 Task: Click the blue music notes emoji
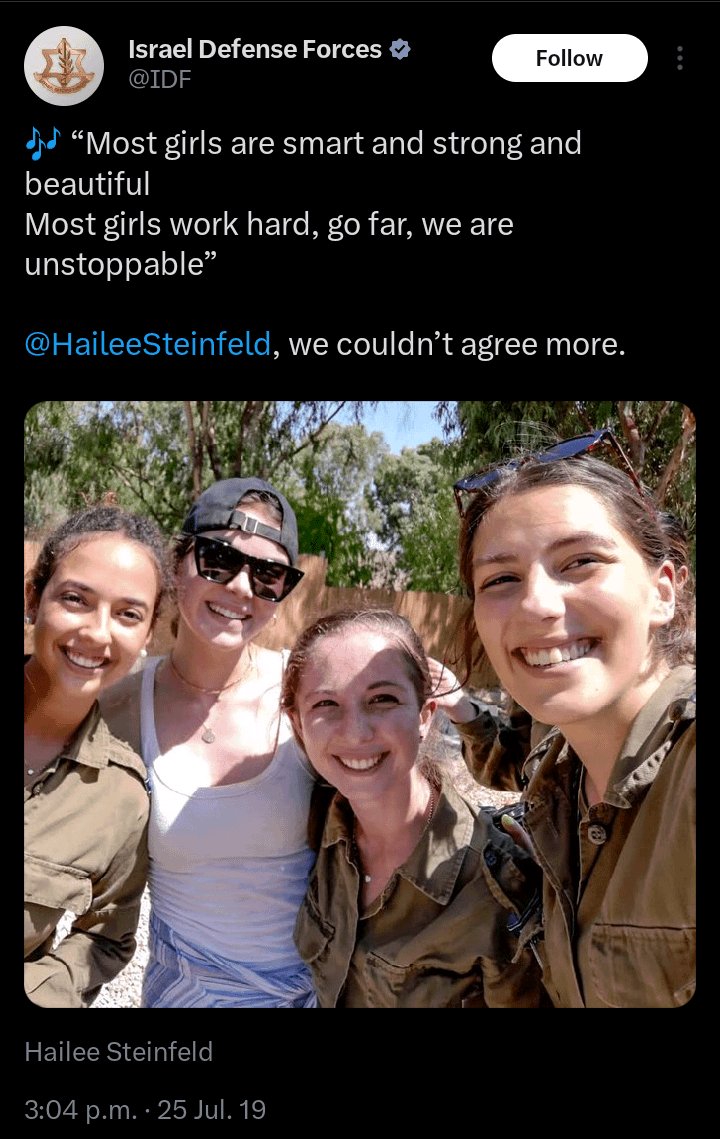click(x=43, y=143)
